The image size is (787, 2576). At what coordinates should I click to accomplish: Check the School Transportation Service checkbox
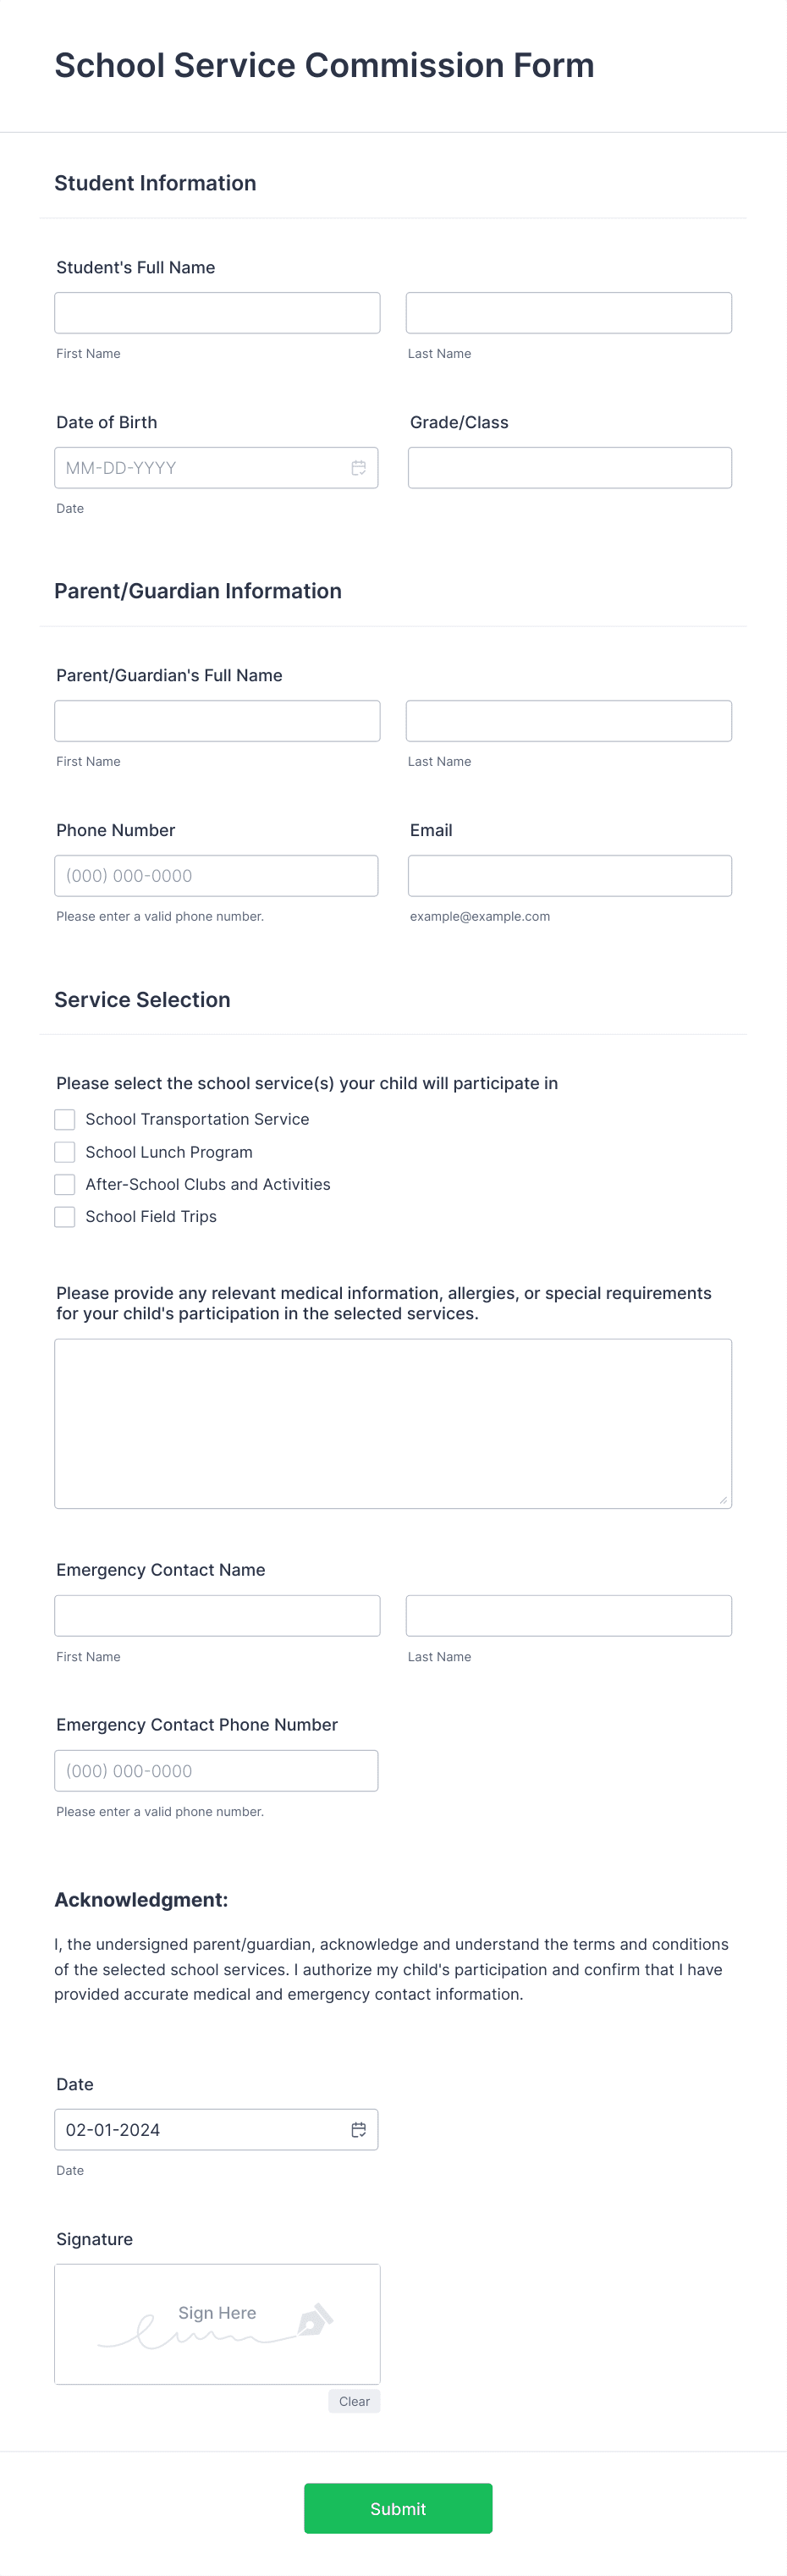pos(64,1119)
